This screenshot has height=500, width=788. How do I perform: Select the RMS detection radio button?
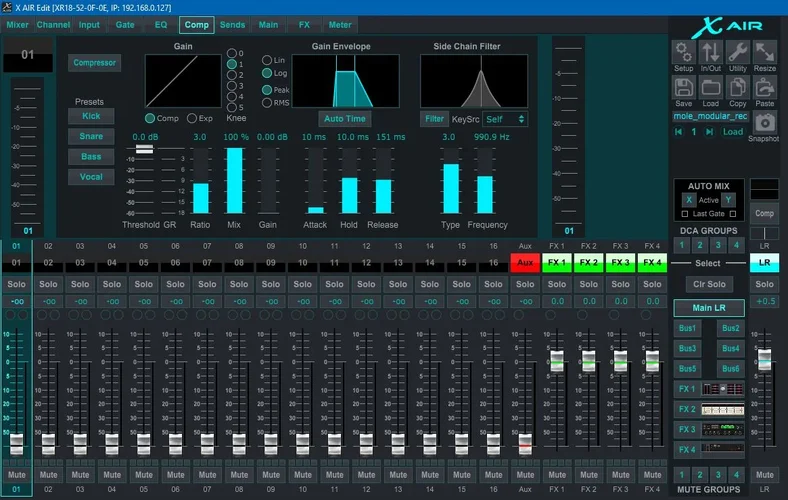point(267,102)
